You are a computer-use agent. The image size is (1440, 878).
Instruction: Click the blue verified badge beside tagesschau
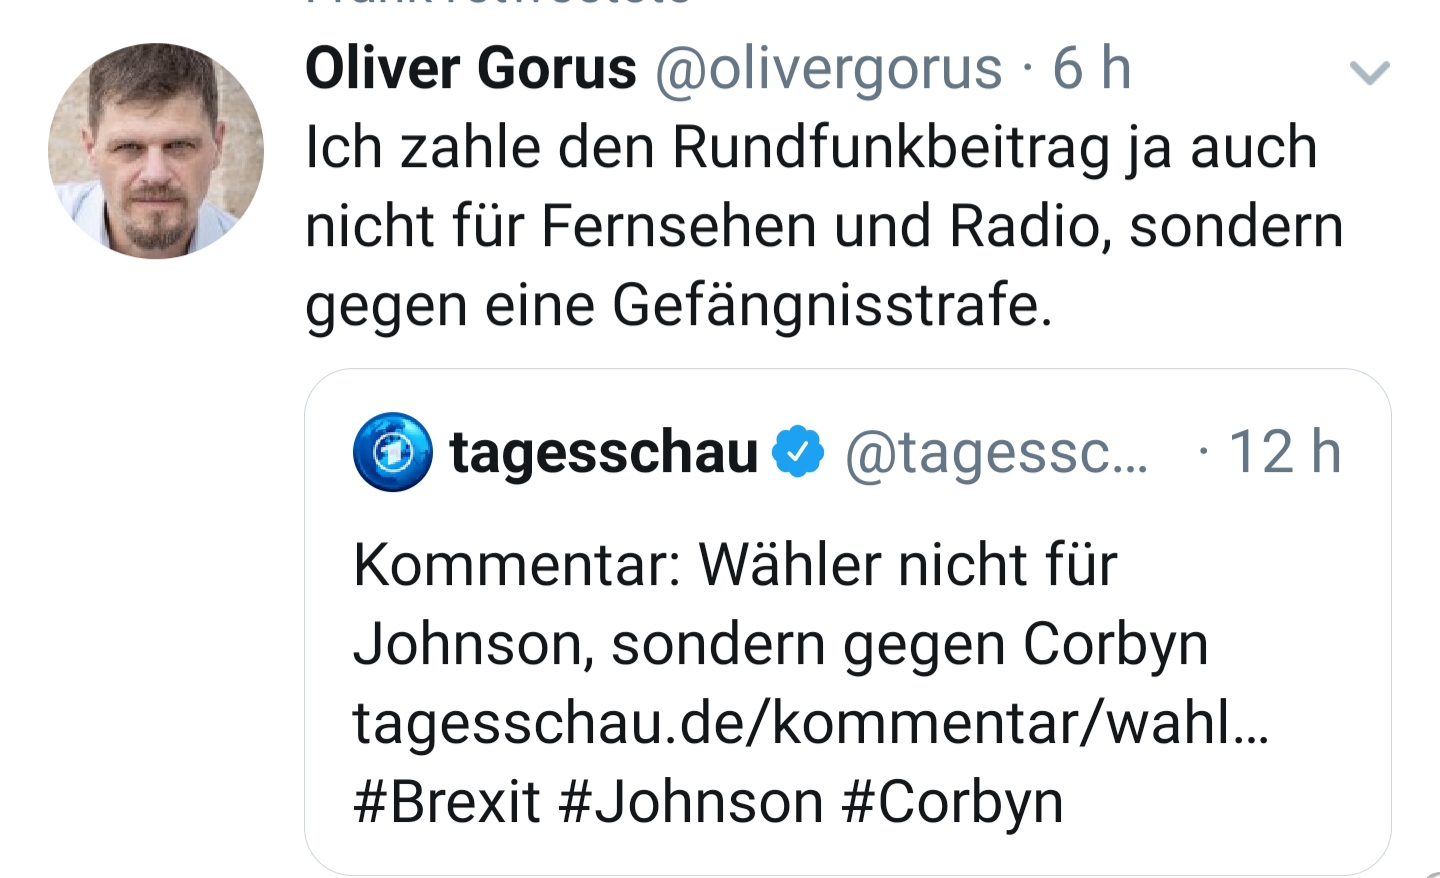pyautogui.click(x=798, y=452)
